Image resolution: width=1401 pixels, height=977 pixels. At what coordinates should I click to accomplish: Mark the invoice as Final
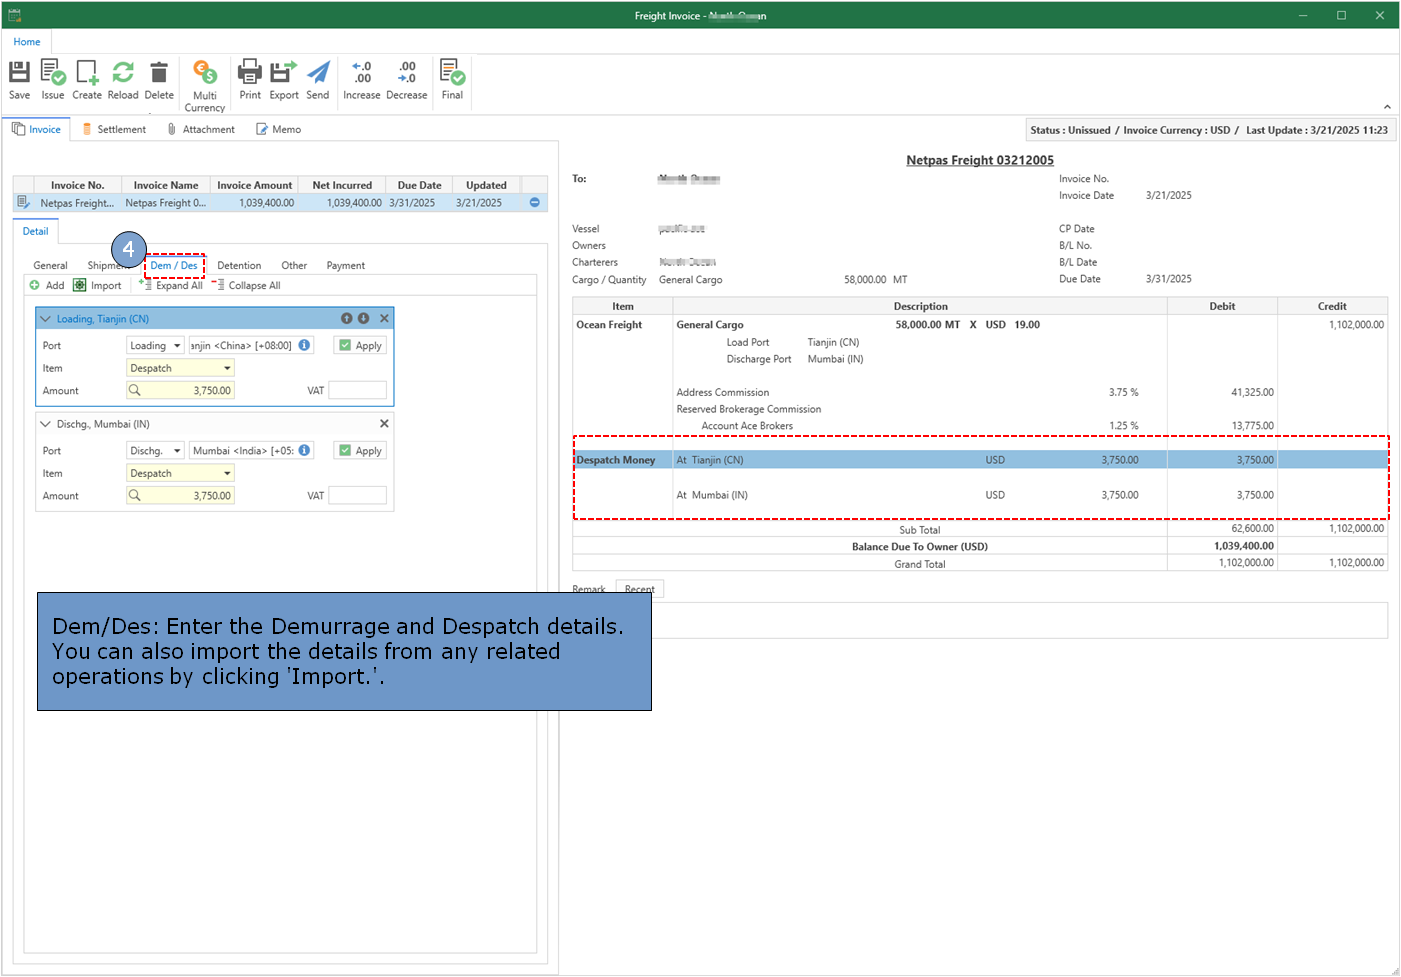[452, 79]
